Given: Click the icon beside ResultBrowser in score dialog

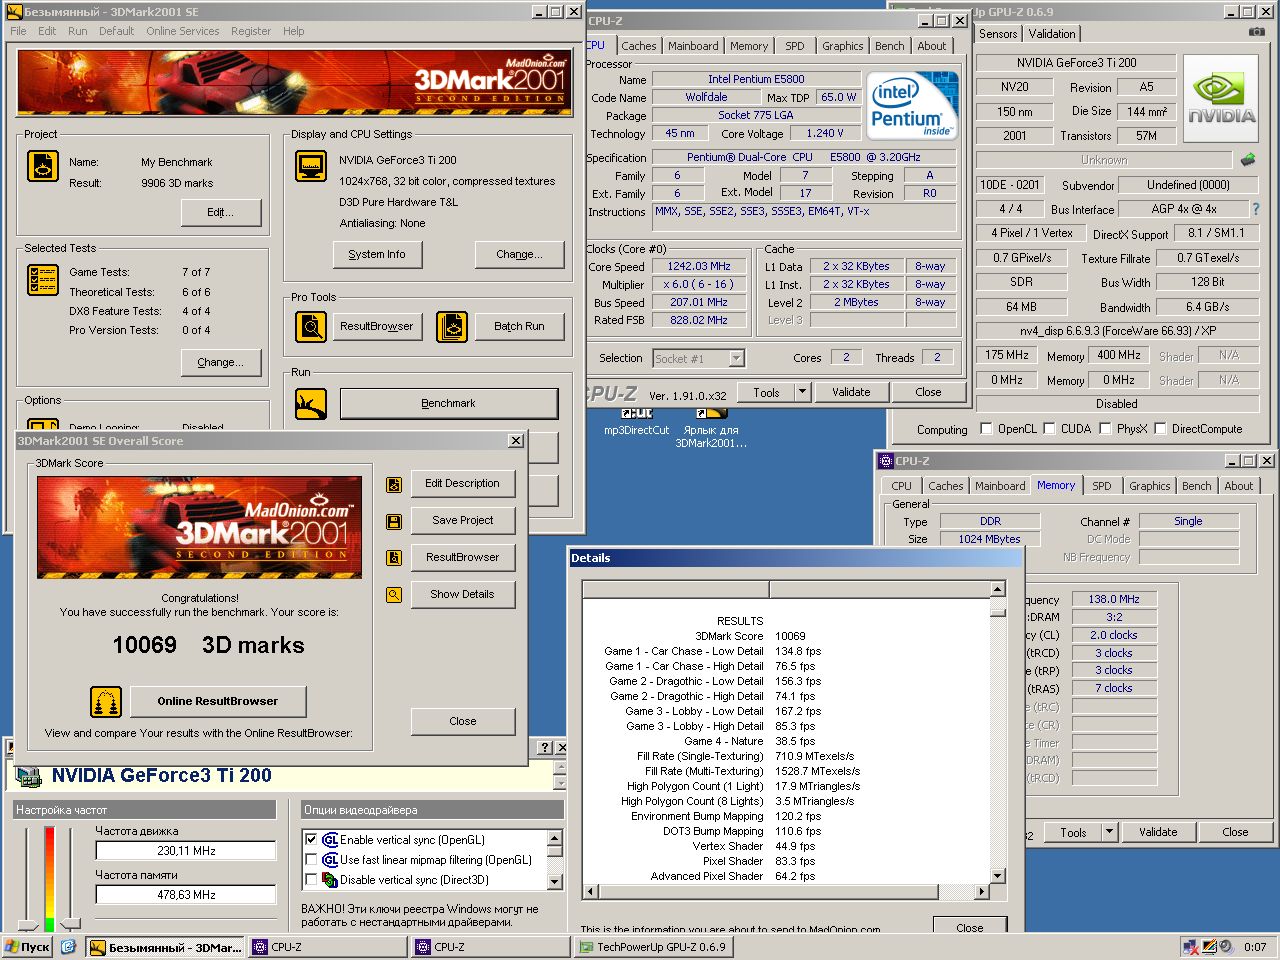Looking at the screenshot, I should pos(394,558).
